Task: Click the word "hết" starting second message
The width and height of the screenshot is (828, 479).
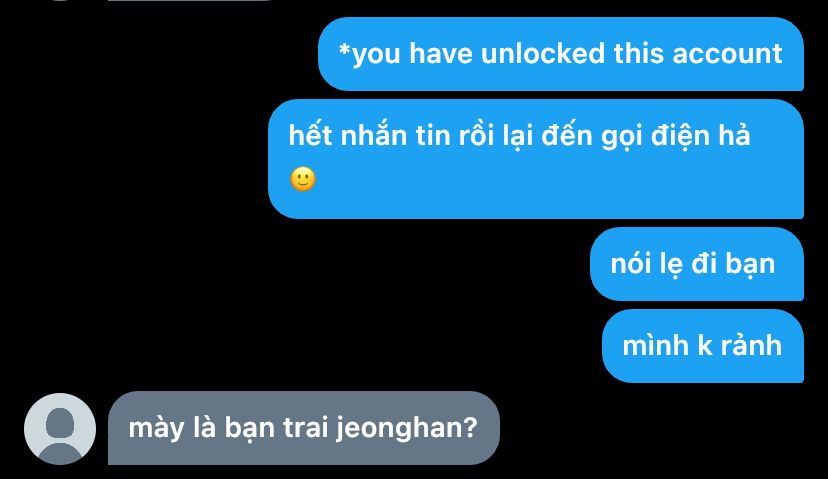Action: point(310,135)
